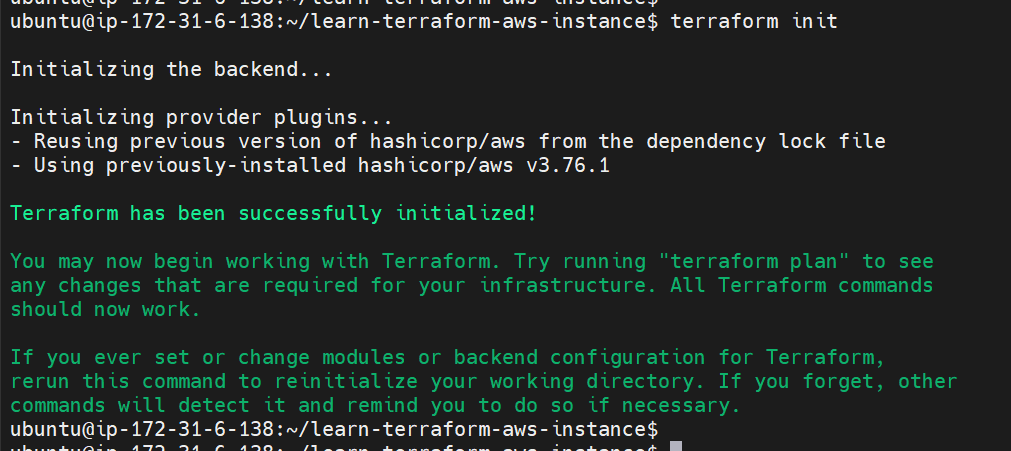Click the "rerun this command" text
Viewport: 1011px width, 451px height.
(x=116, y=382)
